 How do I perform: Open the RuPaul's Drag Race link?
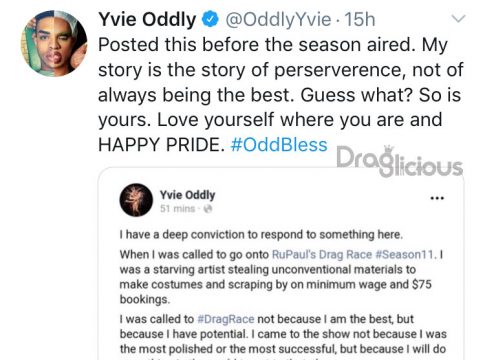pyautogui.click(x=322, y=255)
